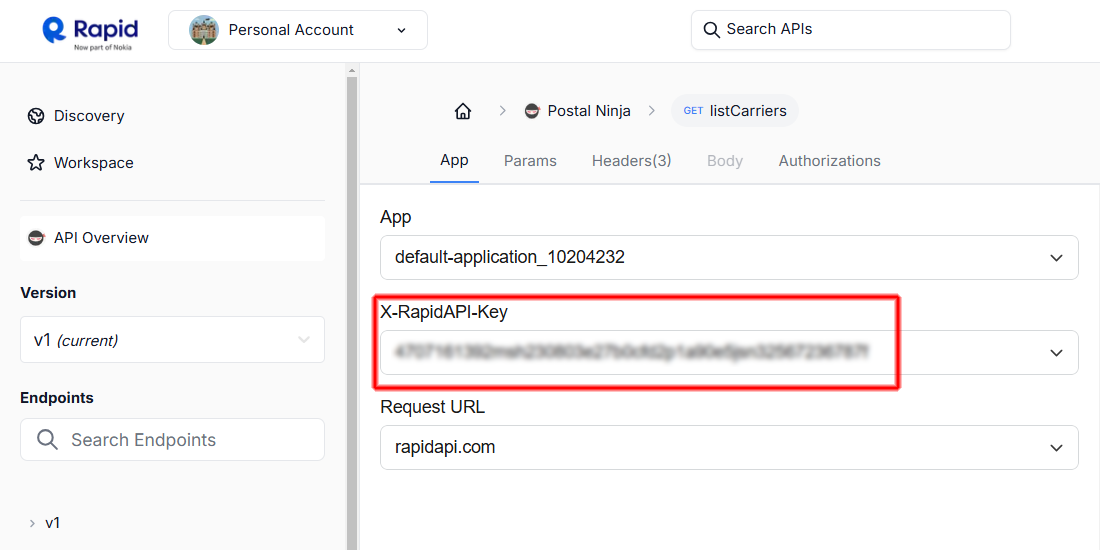Click the Search Endpoints magnifier icon
The height and width of the screenshot is (550, 1100).
point(47,440)
